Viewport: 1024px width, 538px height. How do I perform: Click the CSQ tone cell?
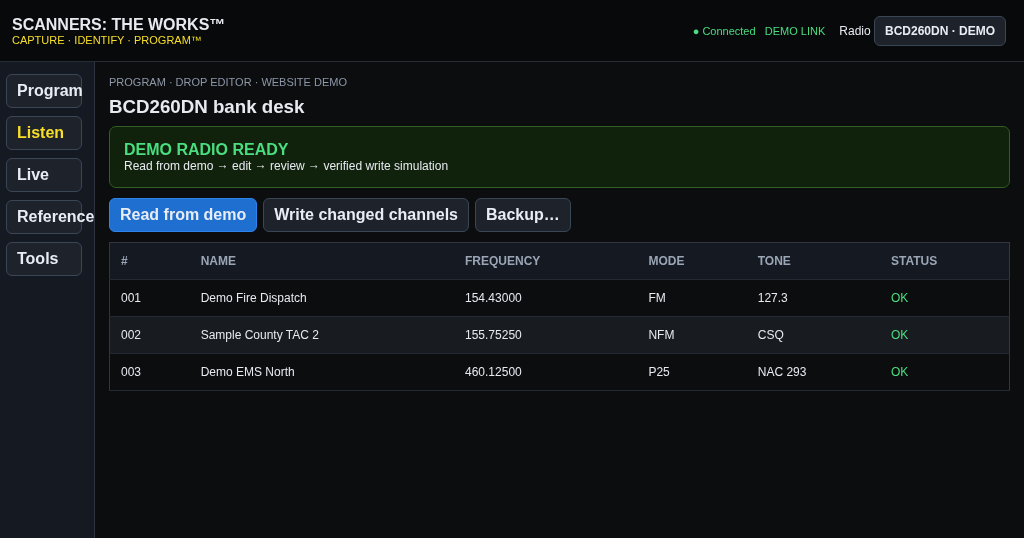[x=771, y=335]
